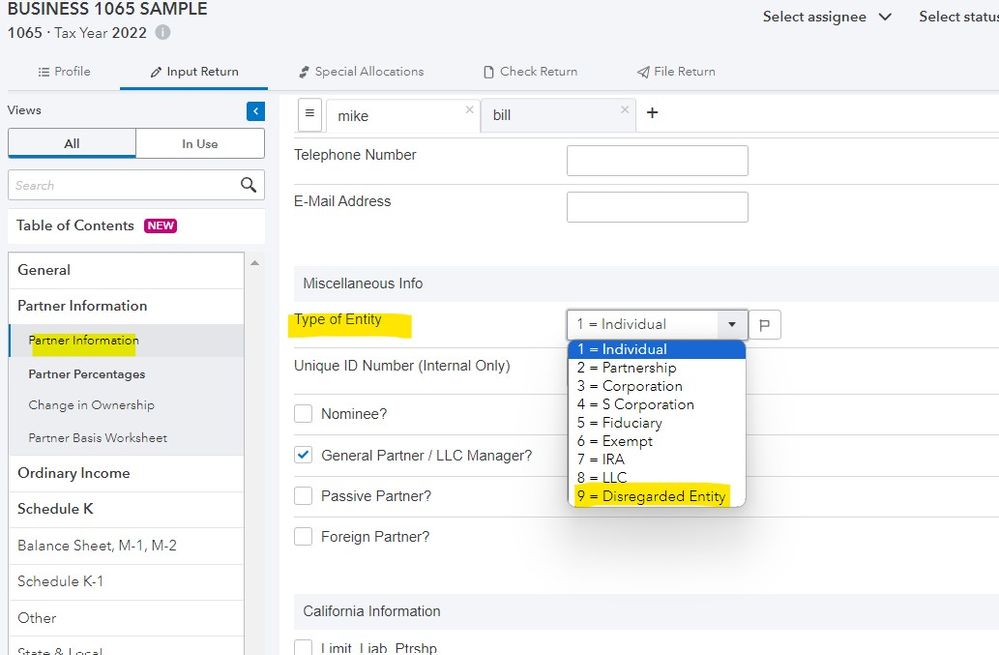The image size is (999, 655).
Task: Add a new partner with the plus icon
Action: [x=652, y=113]
